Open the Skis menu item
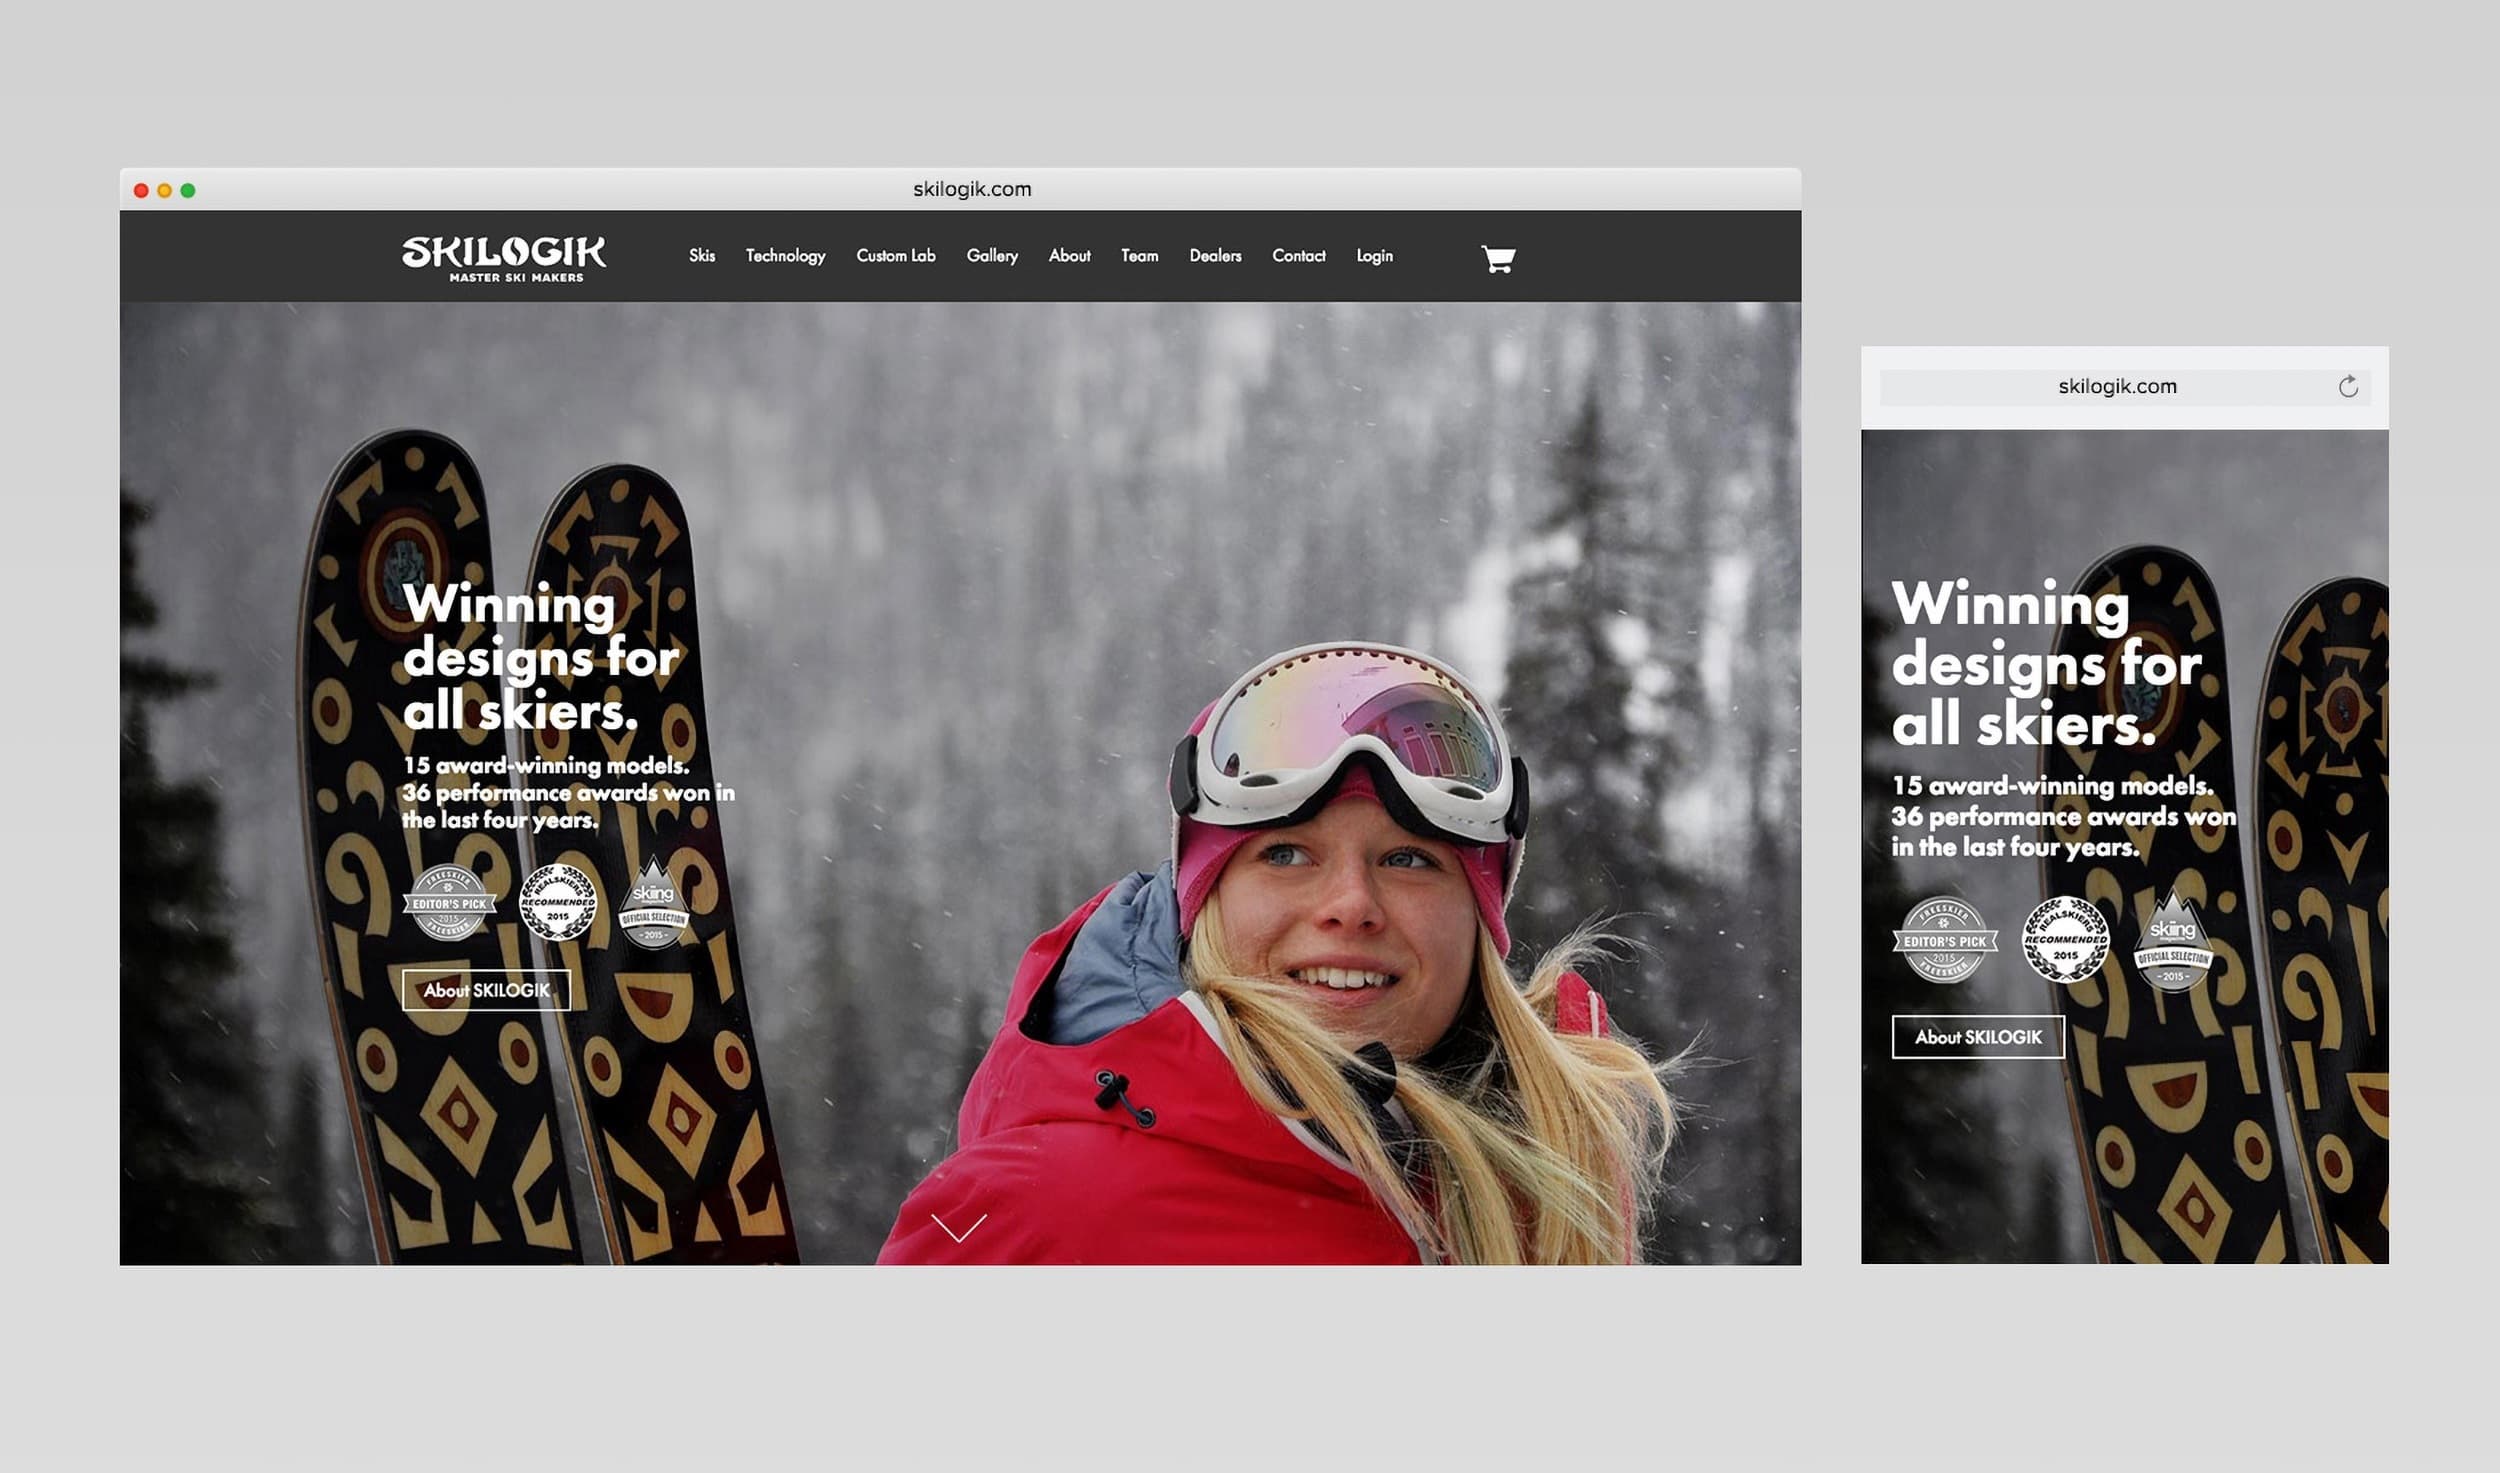 [x=702, y=256]
